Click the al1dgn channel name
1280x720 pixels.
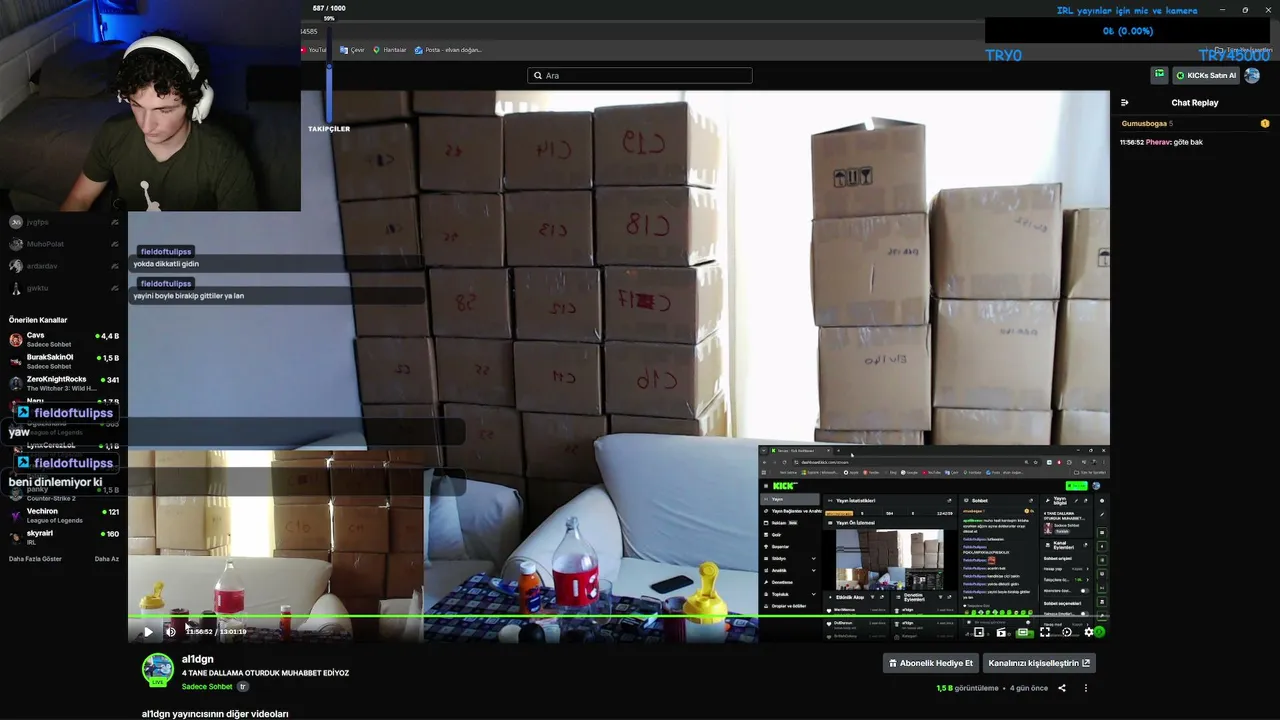click(x=197, y=659)
